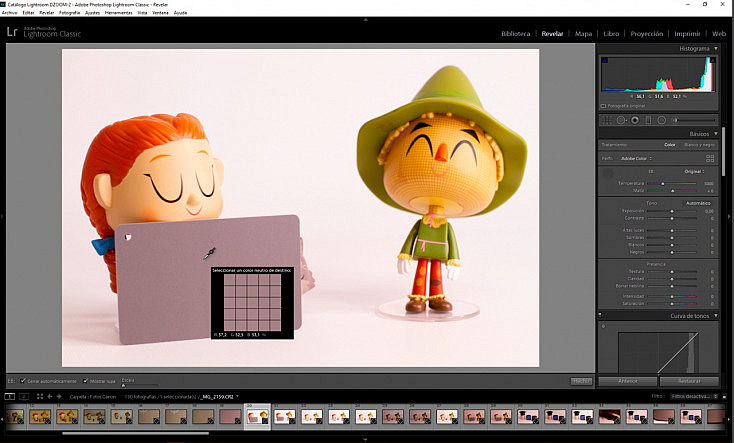
Task: Click the Matiz slider
Action: pos(672,191)
